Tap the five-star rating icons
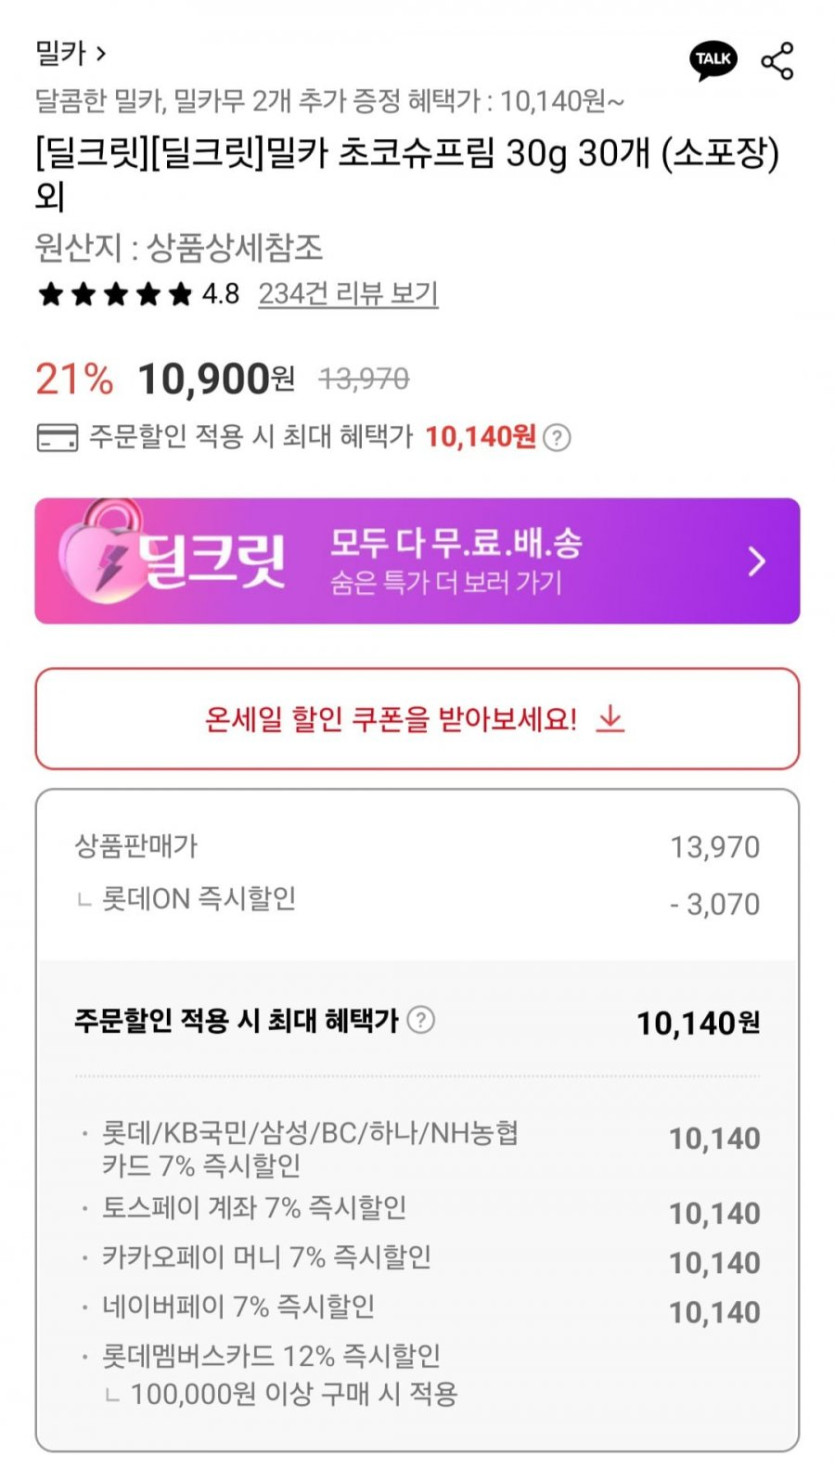 pyautogui.click(x=114, y=294)
